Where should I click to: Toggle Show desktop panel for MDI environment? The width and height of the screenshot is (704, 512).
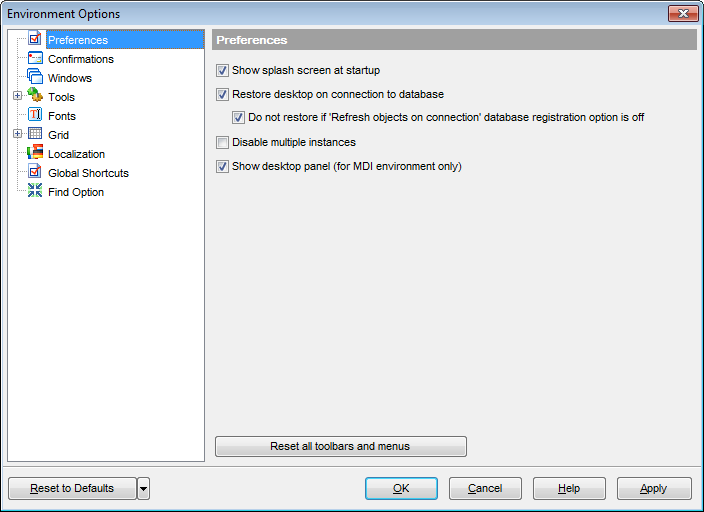[222, 167]
